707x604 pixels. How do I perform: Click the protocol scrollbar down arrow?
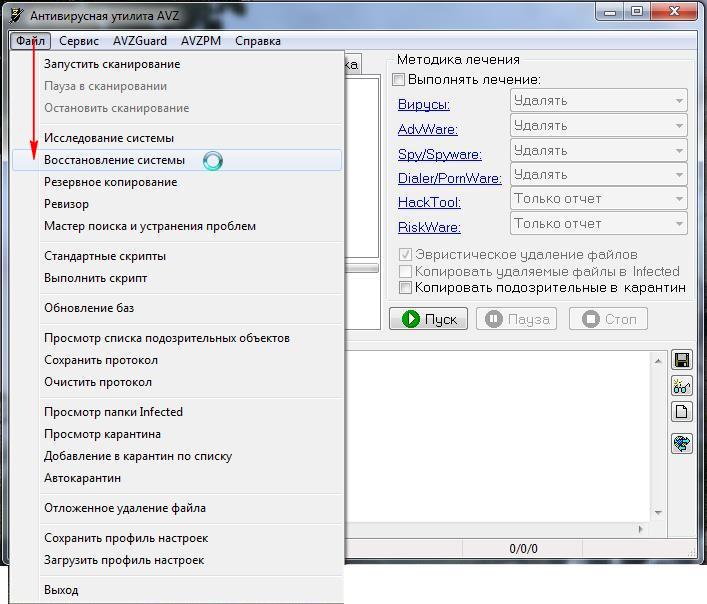(x=658, y=512)
